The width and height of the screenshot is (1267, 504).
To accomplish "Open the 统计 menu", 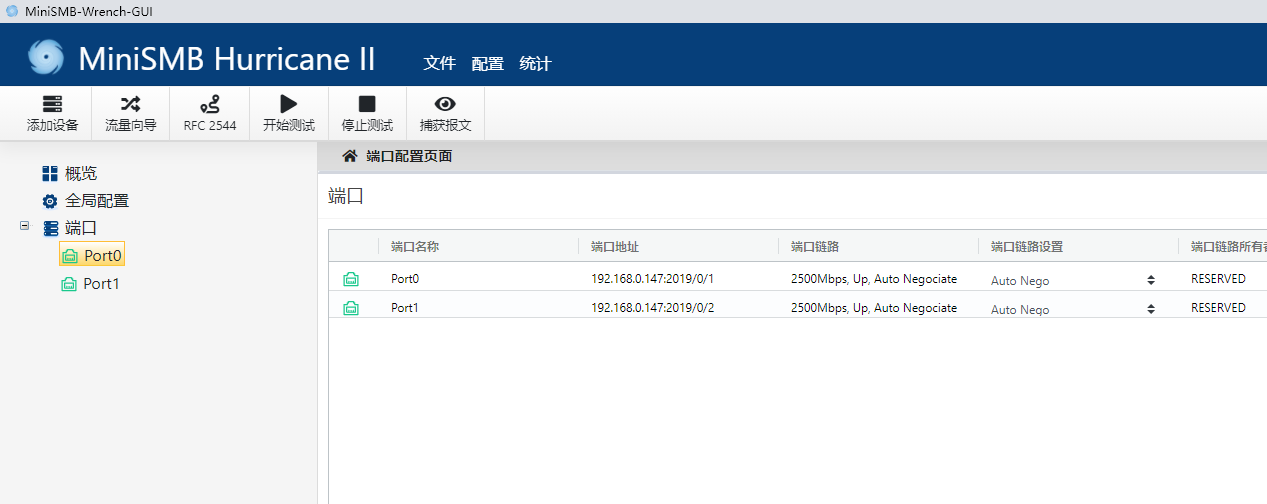I will coord(536,63).
